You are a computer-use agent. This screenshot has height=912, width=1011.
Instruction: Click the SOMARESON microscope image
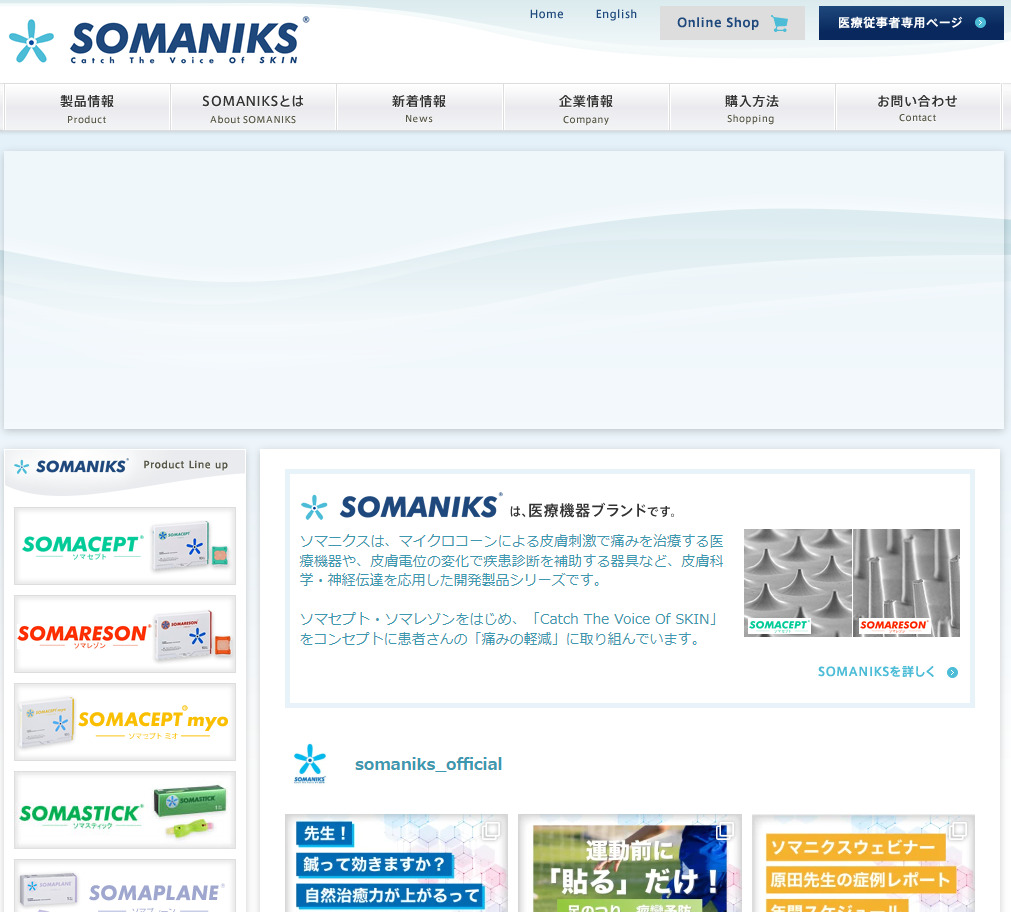coord(907,583)
